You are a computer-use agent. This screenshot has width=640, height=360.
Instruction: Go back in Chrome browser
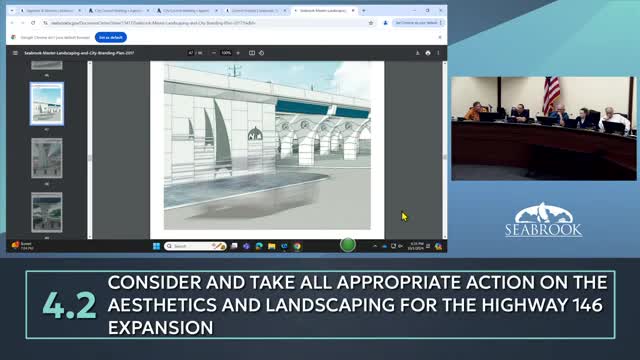tap(12, 23)
